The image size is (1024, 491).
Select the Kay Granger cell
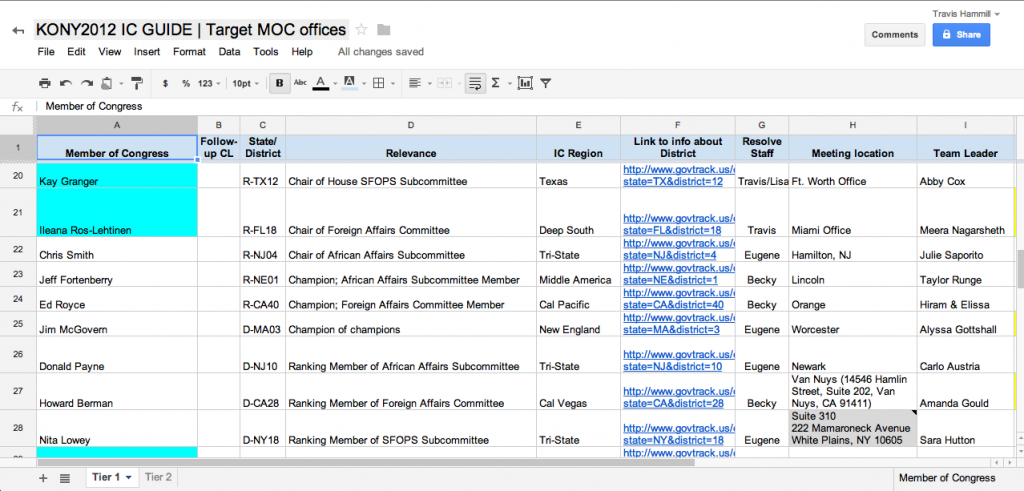pos(117,175)
